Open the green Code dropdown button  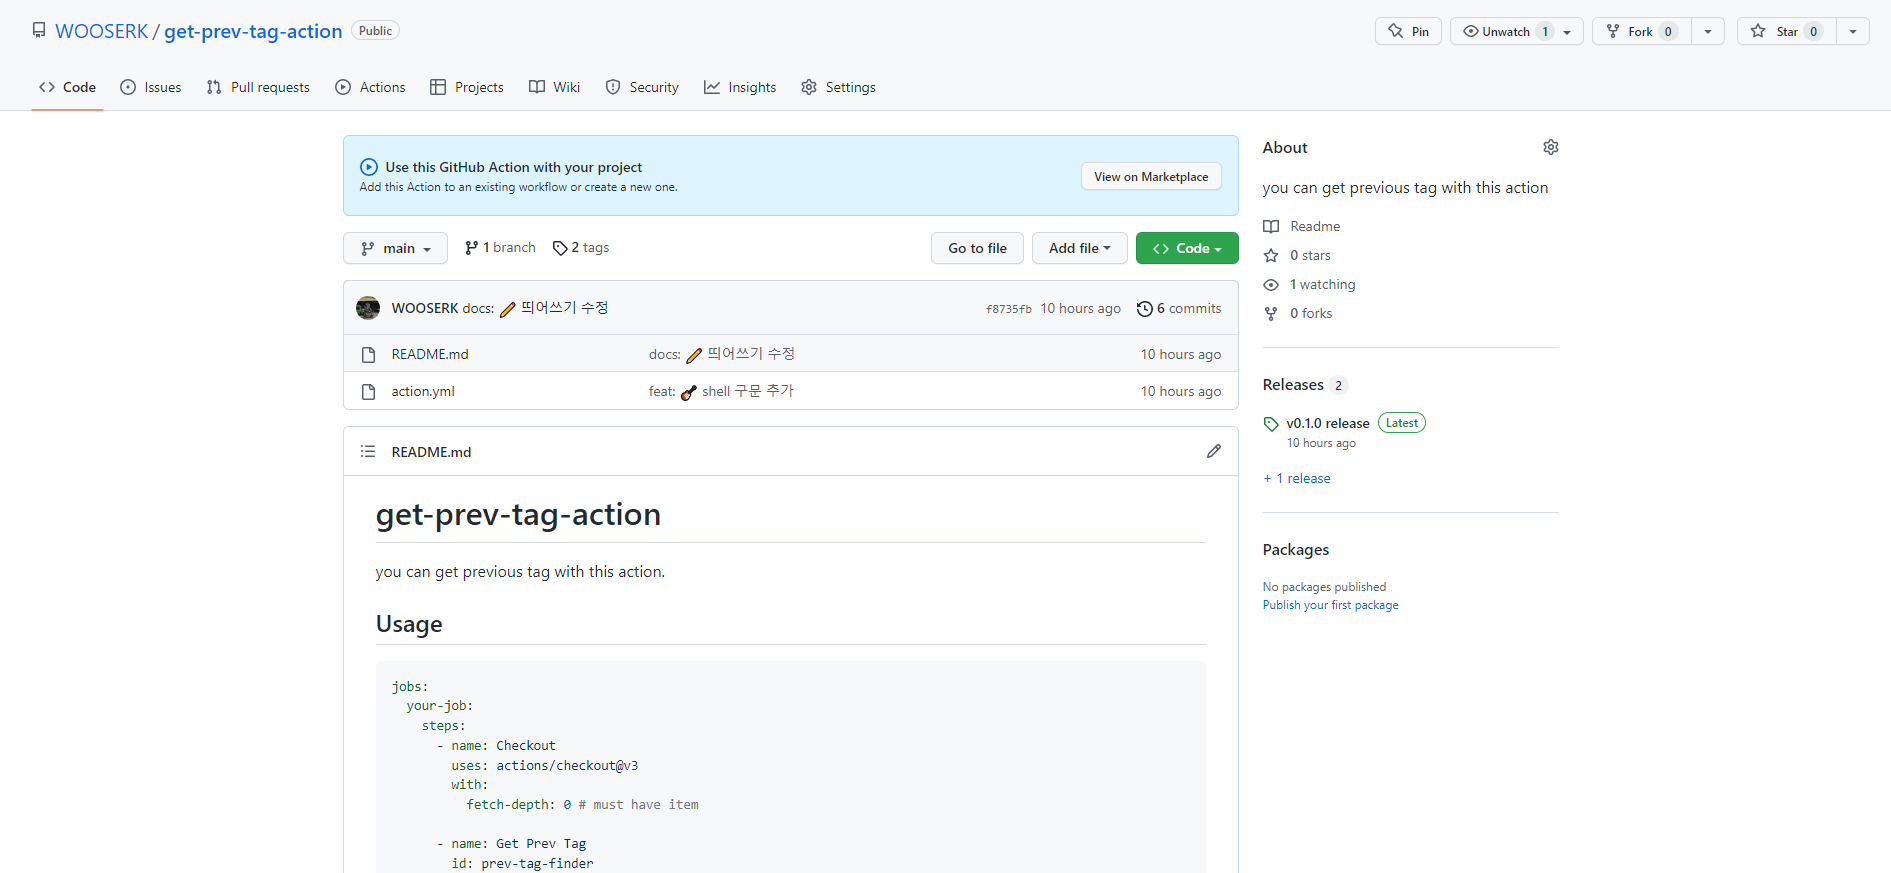click(x=1187, y=248)
